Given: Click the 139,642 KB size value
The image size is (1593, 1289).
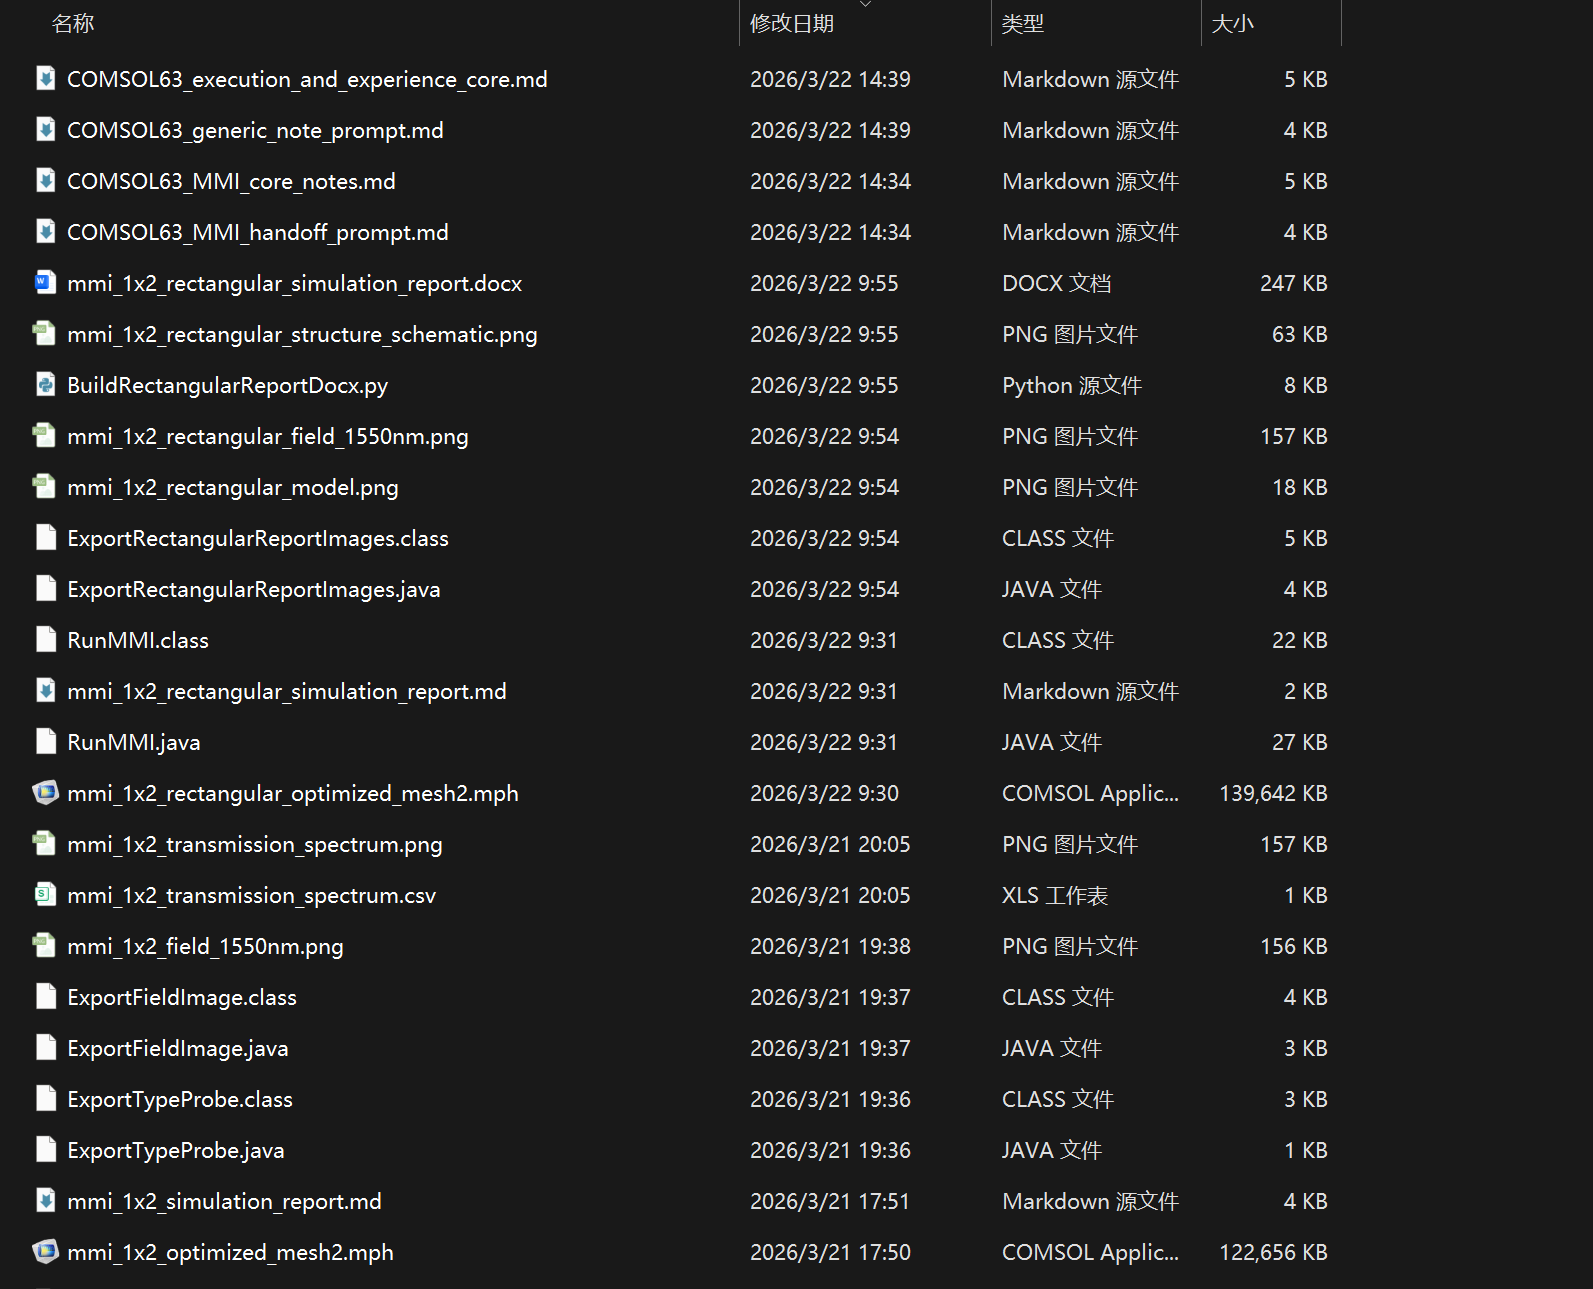Looking at the screenshot, I should tap(1273, 793).
